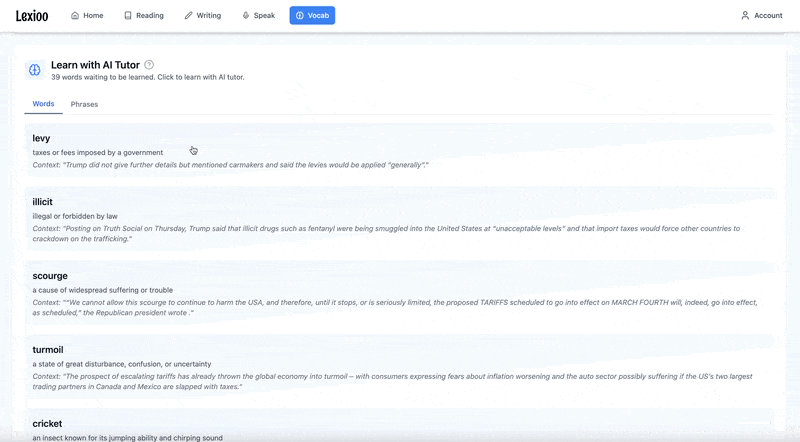Switch to the Words tab
The image size is (800, 442).
point(43,104)
